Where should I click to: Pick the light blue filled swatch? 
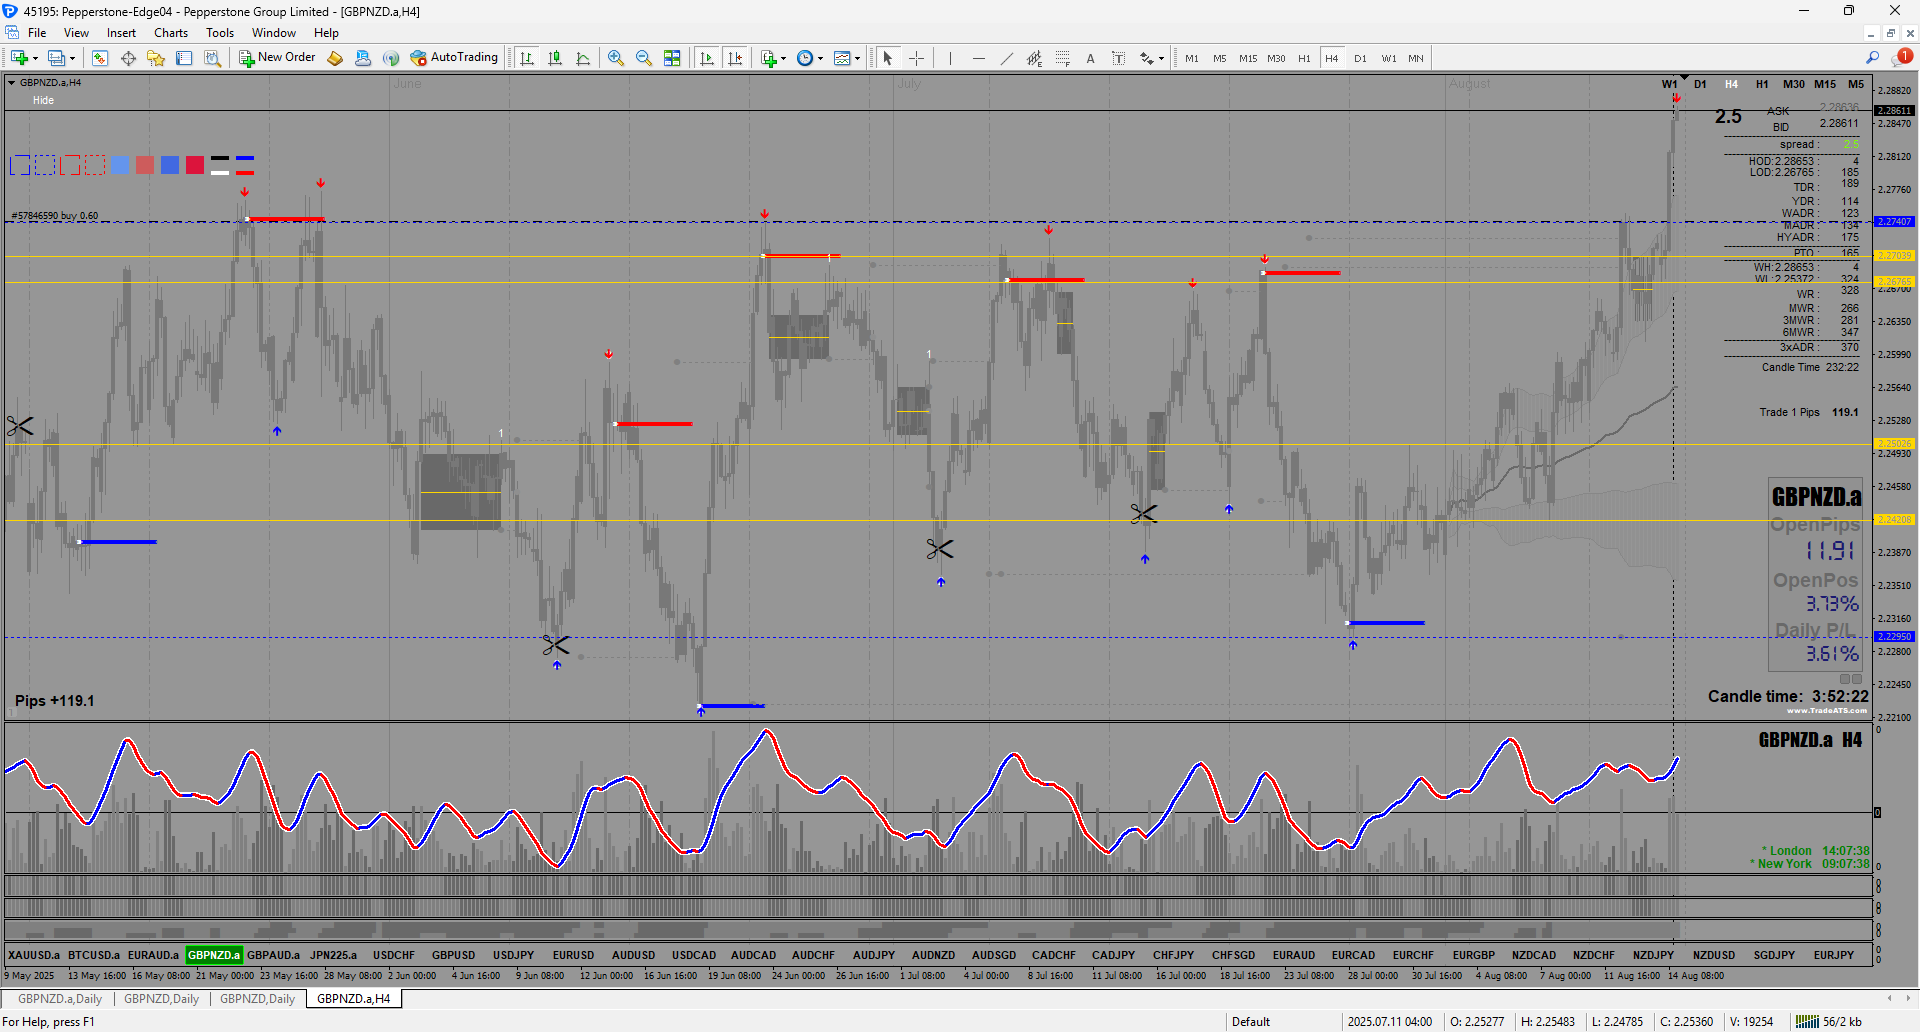[120, 165]
